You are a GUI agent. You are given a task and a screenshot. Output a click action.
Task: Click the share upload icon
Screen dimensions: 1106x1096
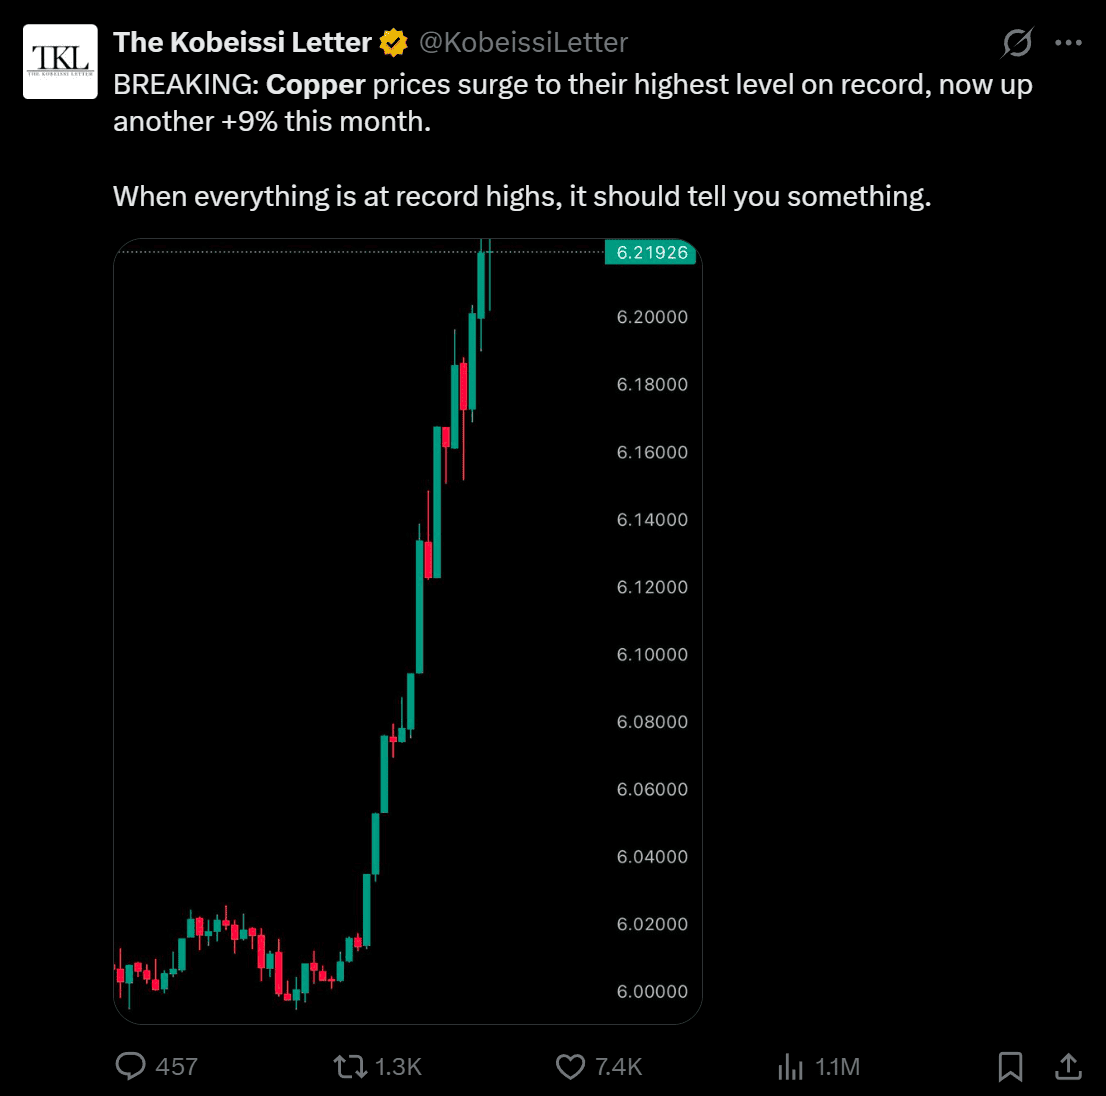[x=1068, y=1066]
